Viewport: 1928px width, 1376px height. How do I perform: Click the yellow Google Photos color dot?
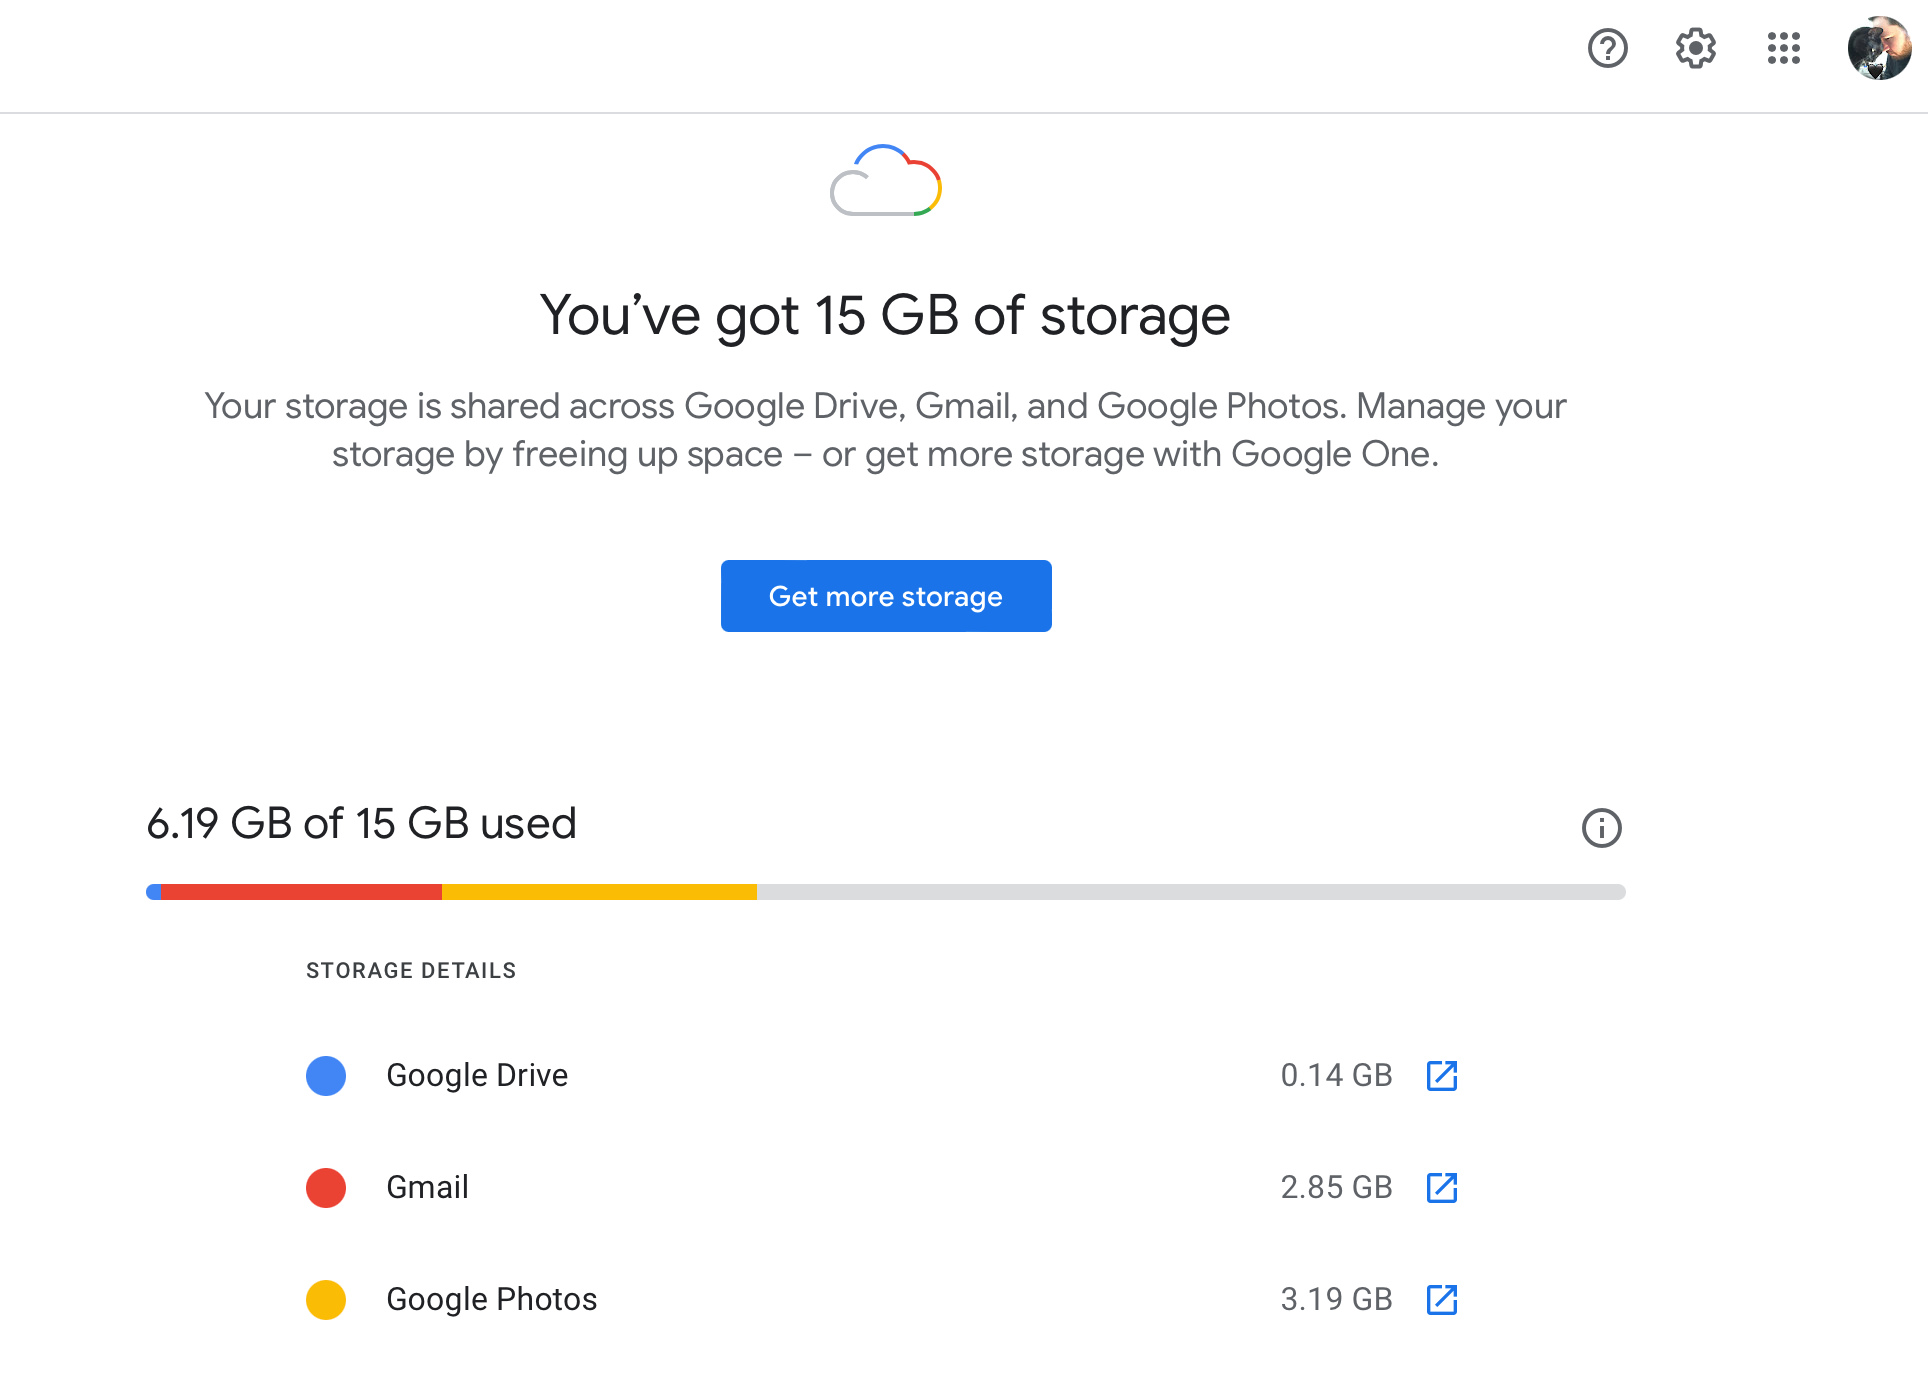pyautogui.click(x=326, y=1300)
